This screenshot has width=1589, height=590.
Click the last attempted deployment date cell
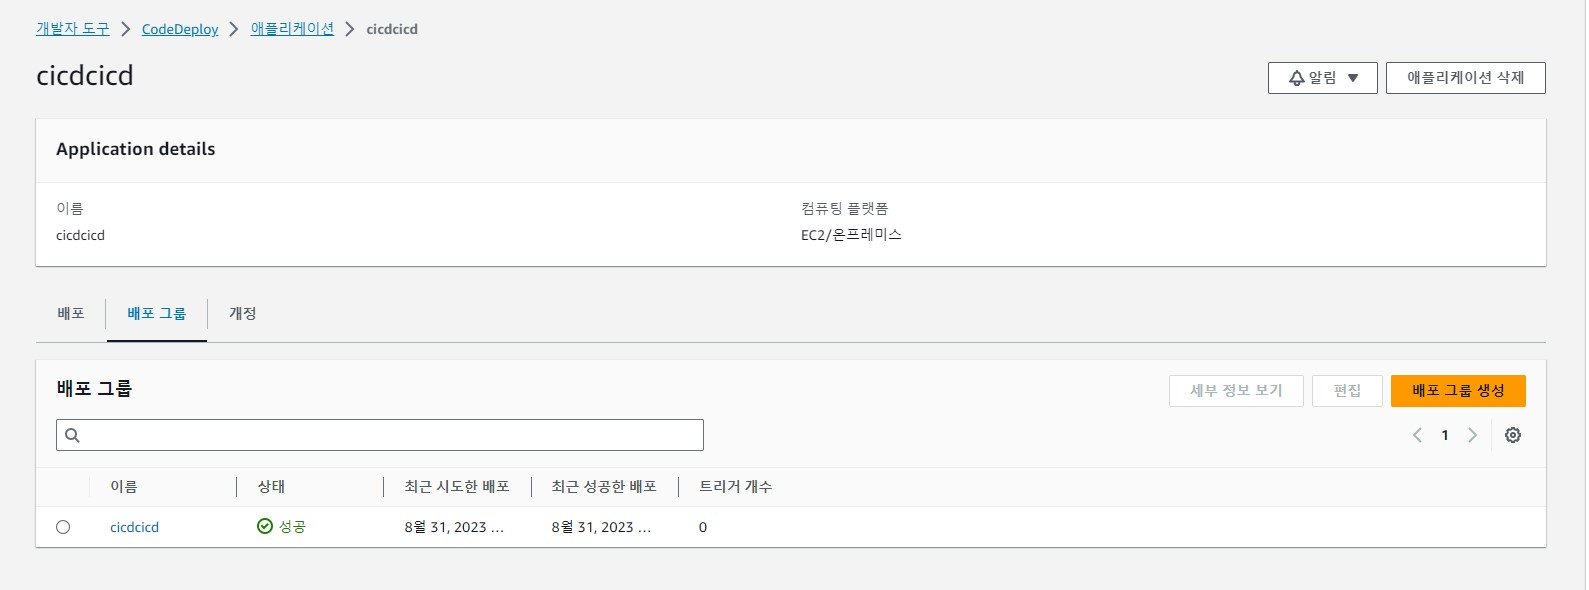click(454, 527)
